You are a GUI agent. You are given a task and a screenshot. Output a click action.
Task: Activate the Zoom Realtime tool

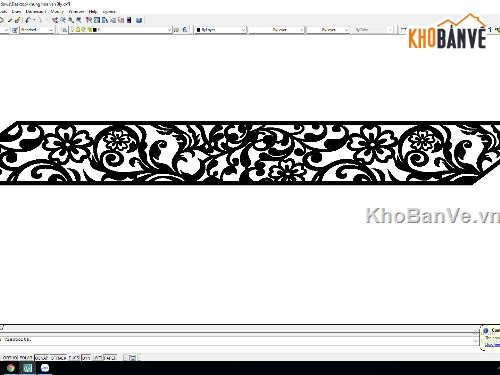(x=63, y=20)
